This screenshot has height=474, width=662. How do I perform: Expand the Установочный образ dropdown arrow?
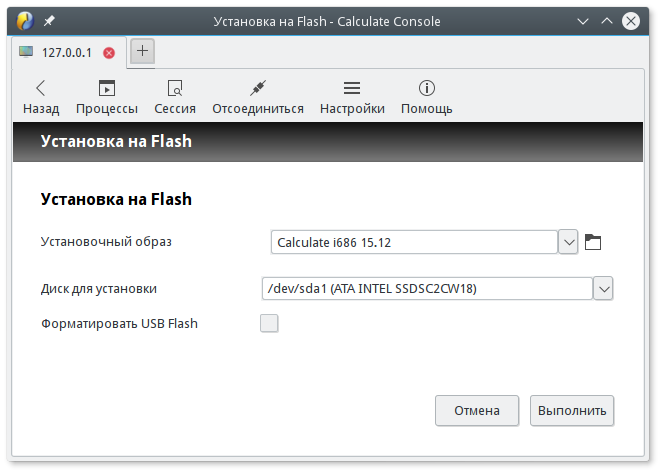point(568,242)
